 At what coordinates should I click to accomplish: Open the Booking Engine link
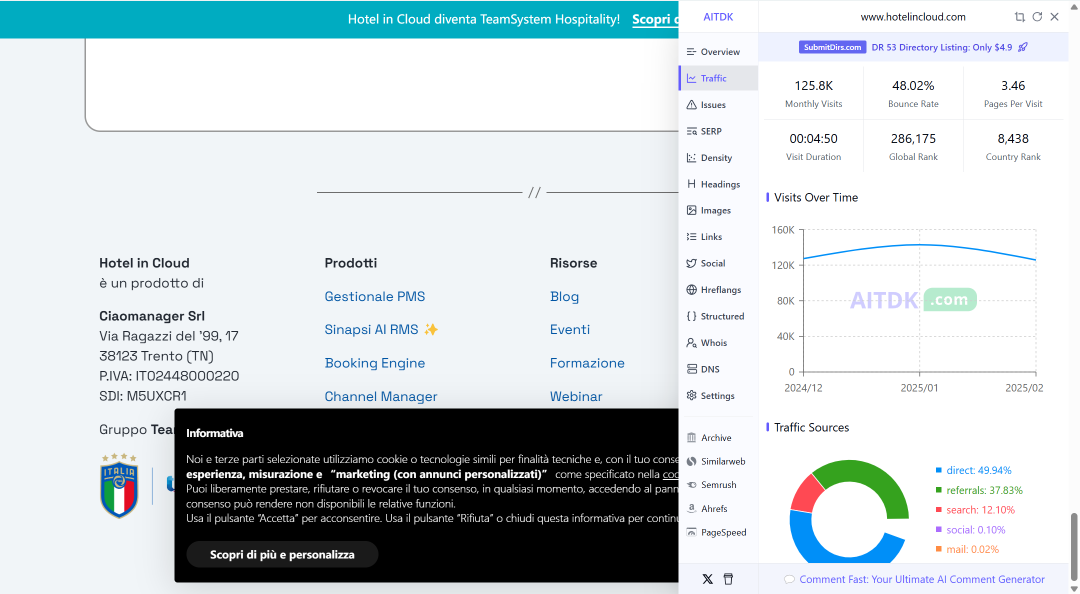point(375,363)
